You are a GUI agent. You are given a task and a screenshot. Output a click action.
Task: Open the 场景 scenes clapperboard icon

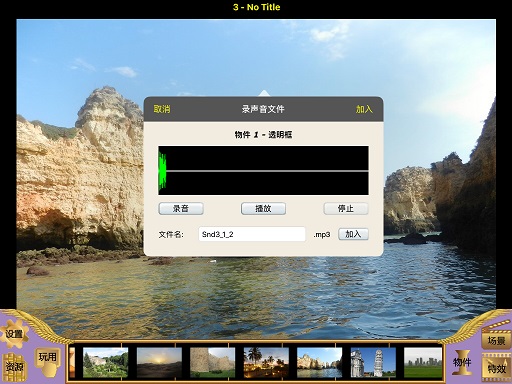click(496, 338)
